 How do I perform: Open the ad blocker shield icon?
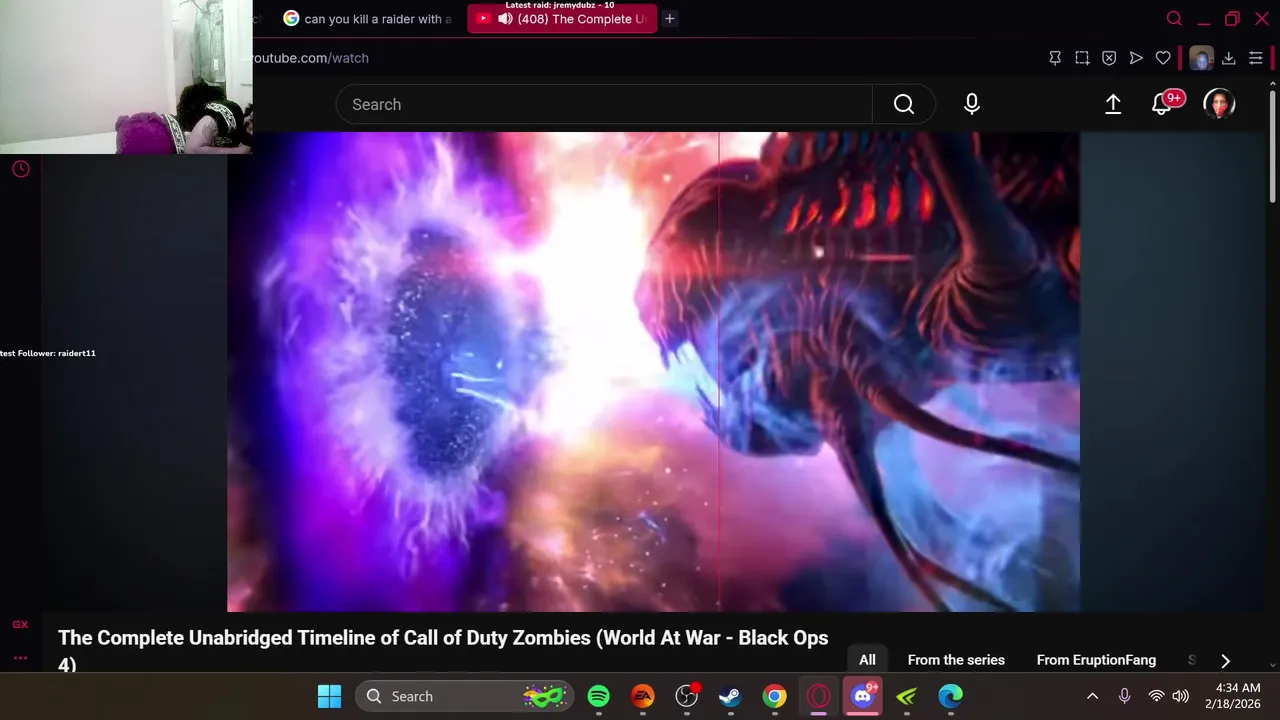[1109, 58]
